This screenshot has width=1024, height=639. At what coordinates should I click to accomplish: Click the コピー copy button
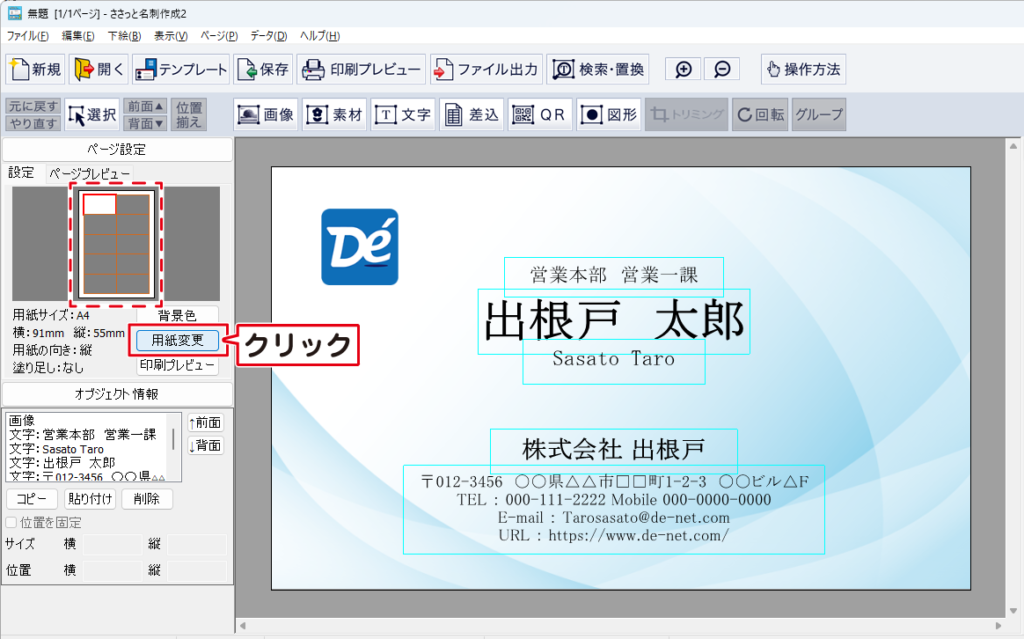pos(32,499)
